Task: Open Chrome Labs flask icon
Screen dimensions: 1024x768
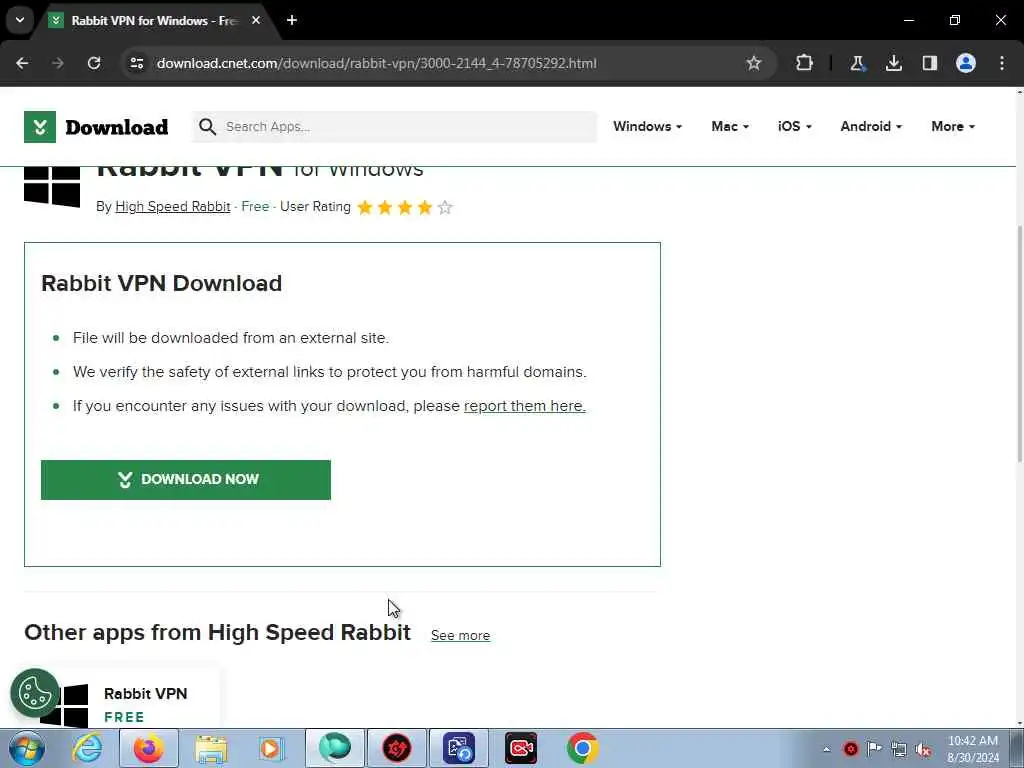Action: pos(857,63)
